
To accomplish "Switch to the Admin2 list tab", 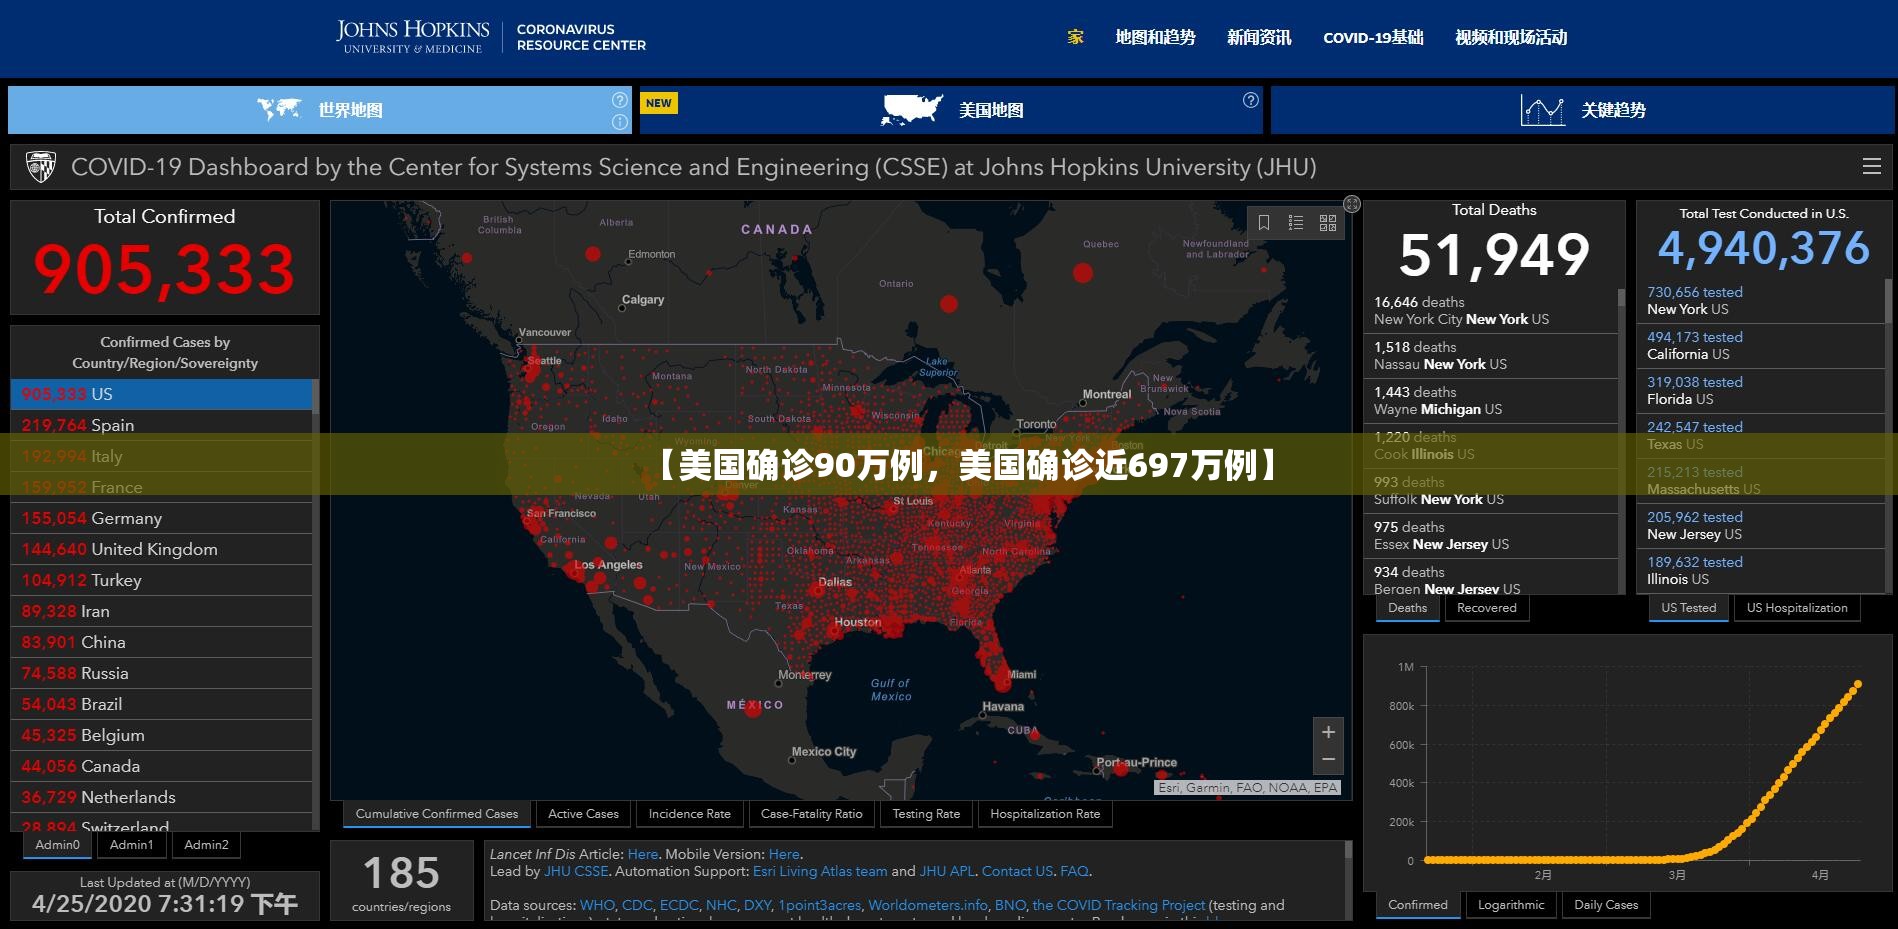I will coord(207,845).
